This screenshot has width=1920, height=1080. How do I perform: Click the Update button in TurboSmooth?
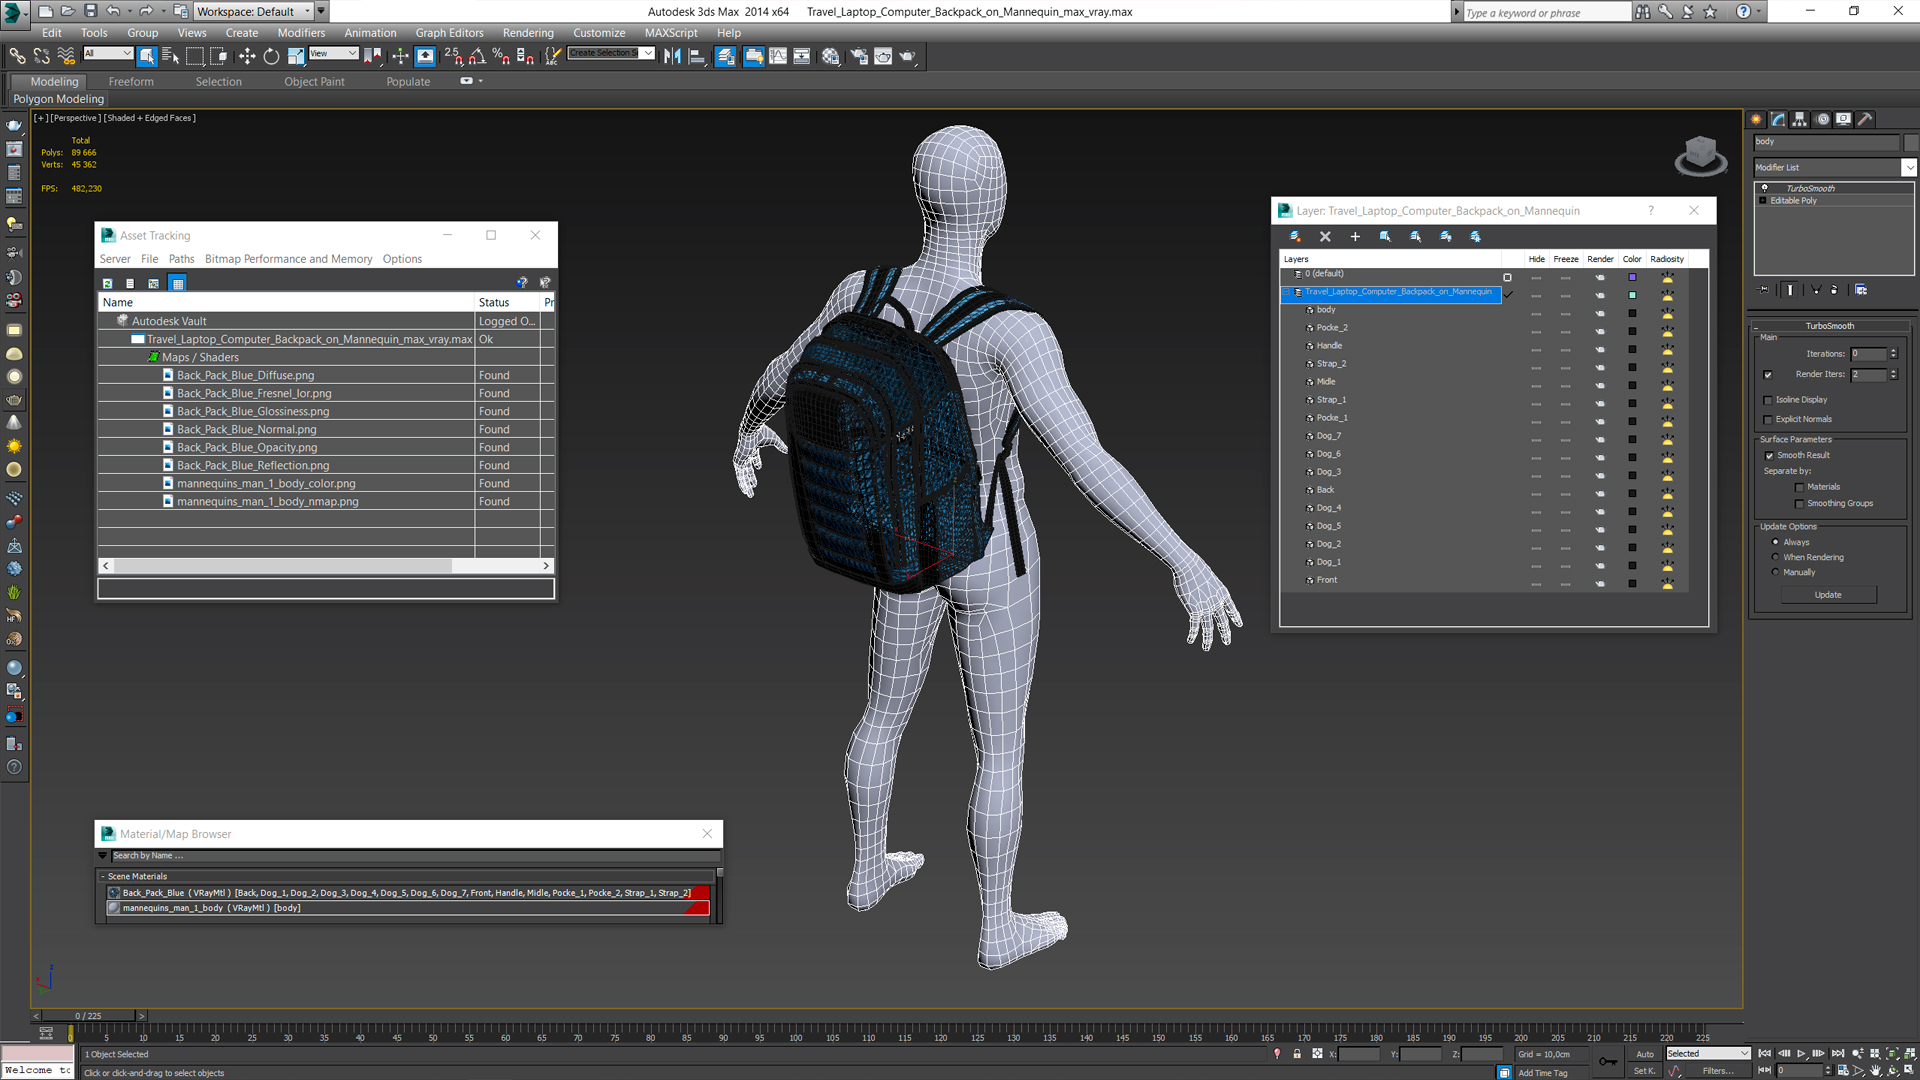[x=1829, y=593]
